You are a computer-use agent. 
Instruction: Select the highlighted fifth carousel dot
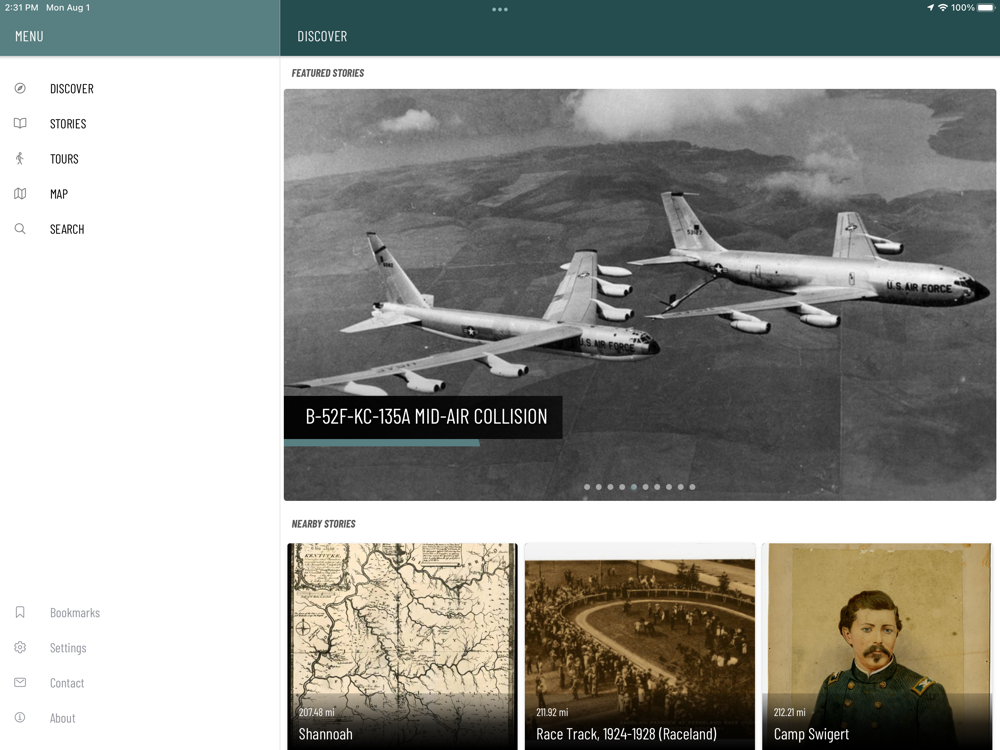point(634,487)
